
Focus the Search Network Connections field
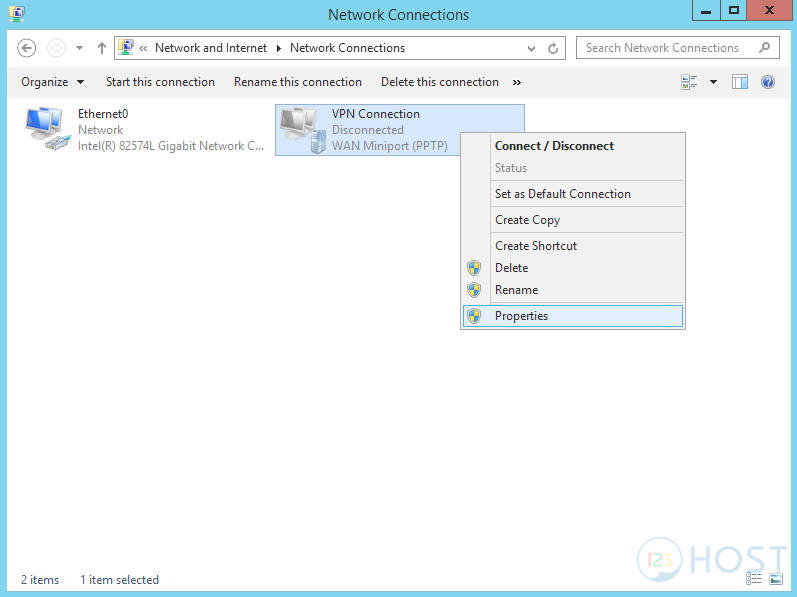click(677, 48)
